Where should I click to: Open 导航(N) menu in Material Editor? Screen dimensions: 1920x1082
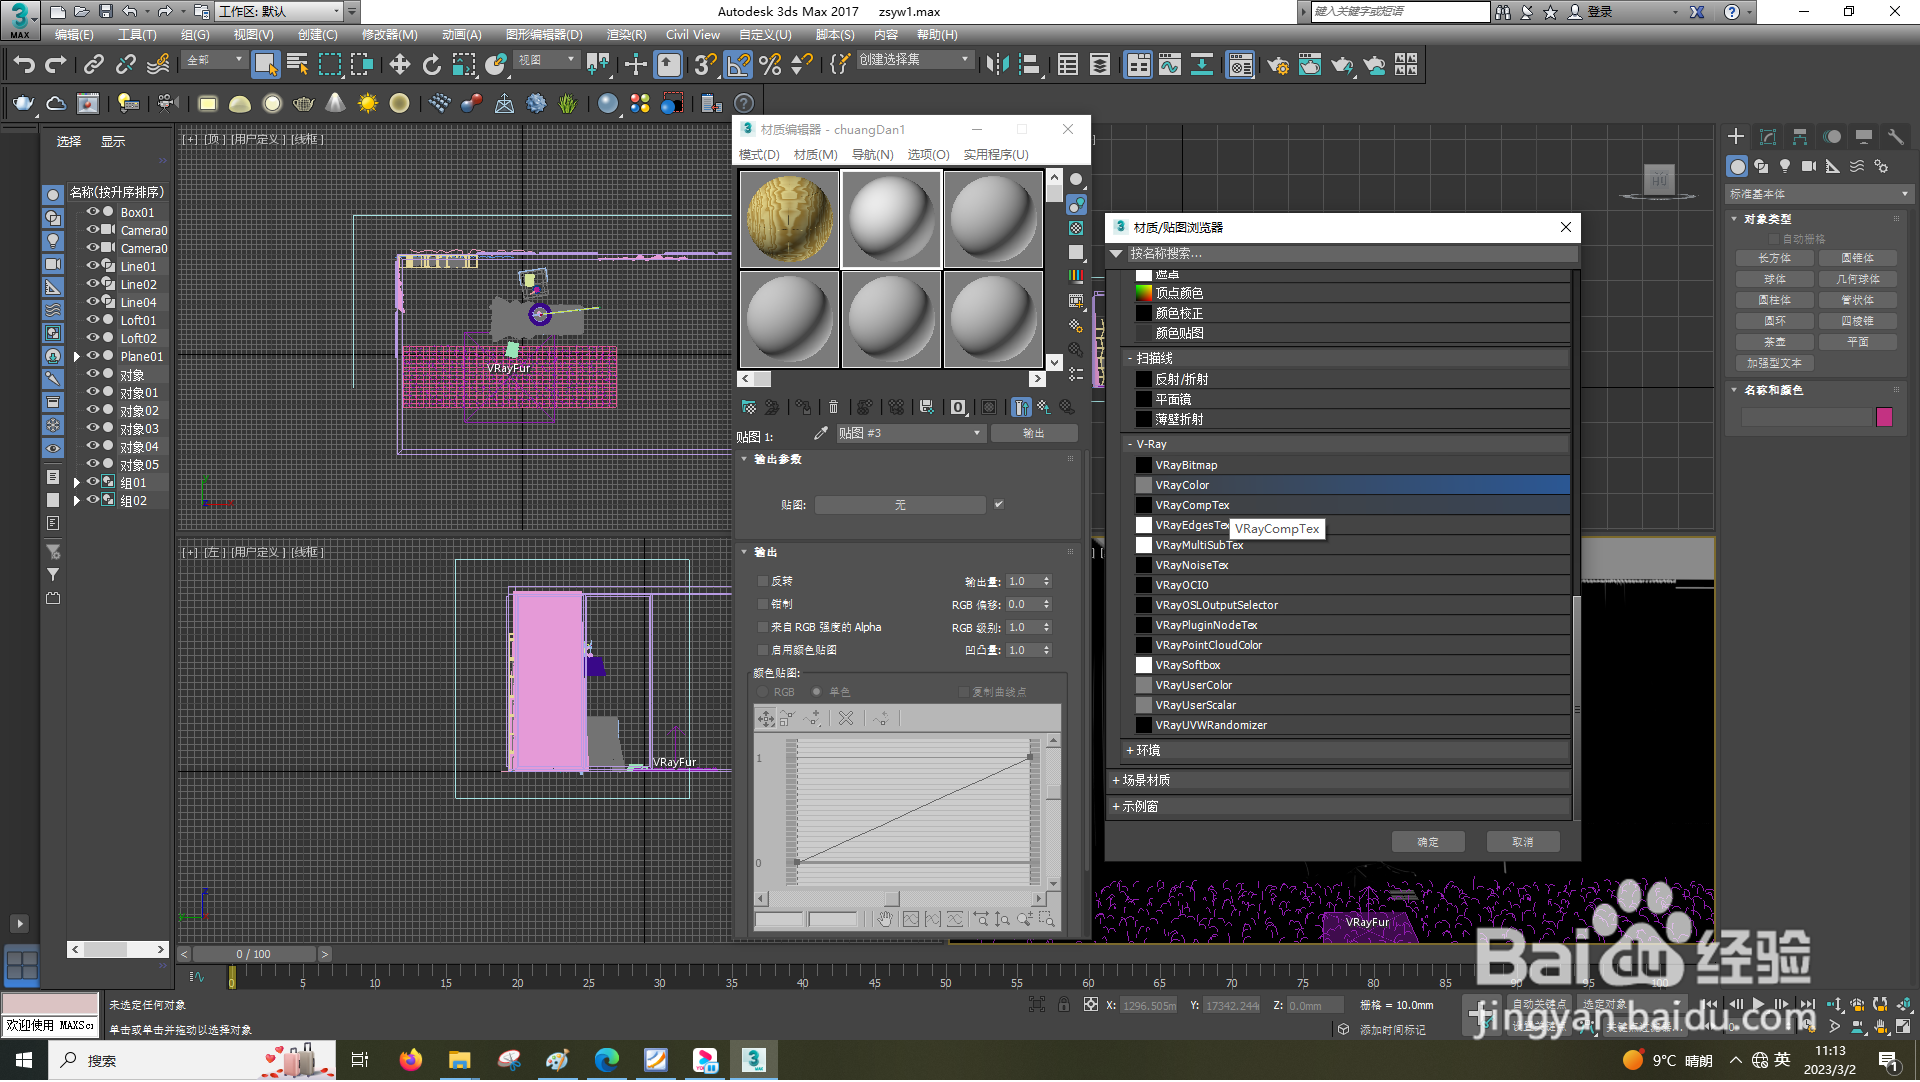tap(872, 154)
